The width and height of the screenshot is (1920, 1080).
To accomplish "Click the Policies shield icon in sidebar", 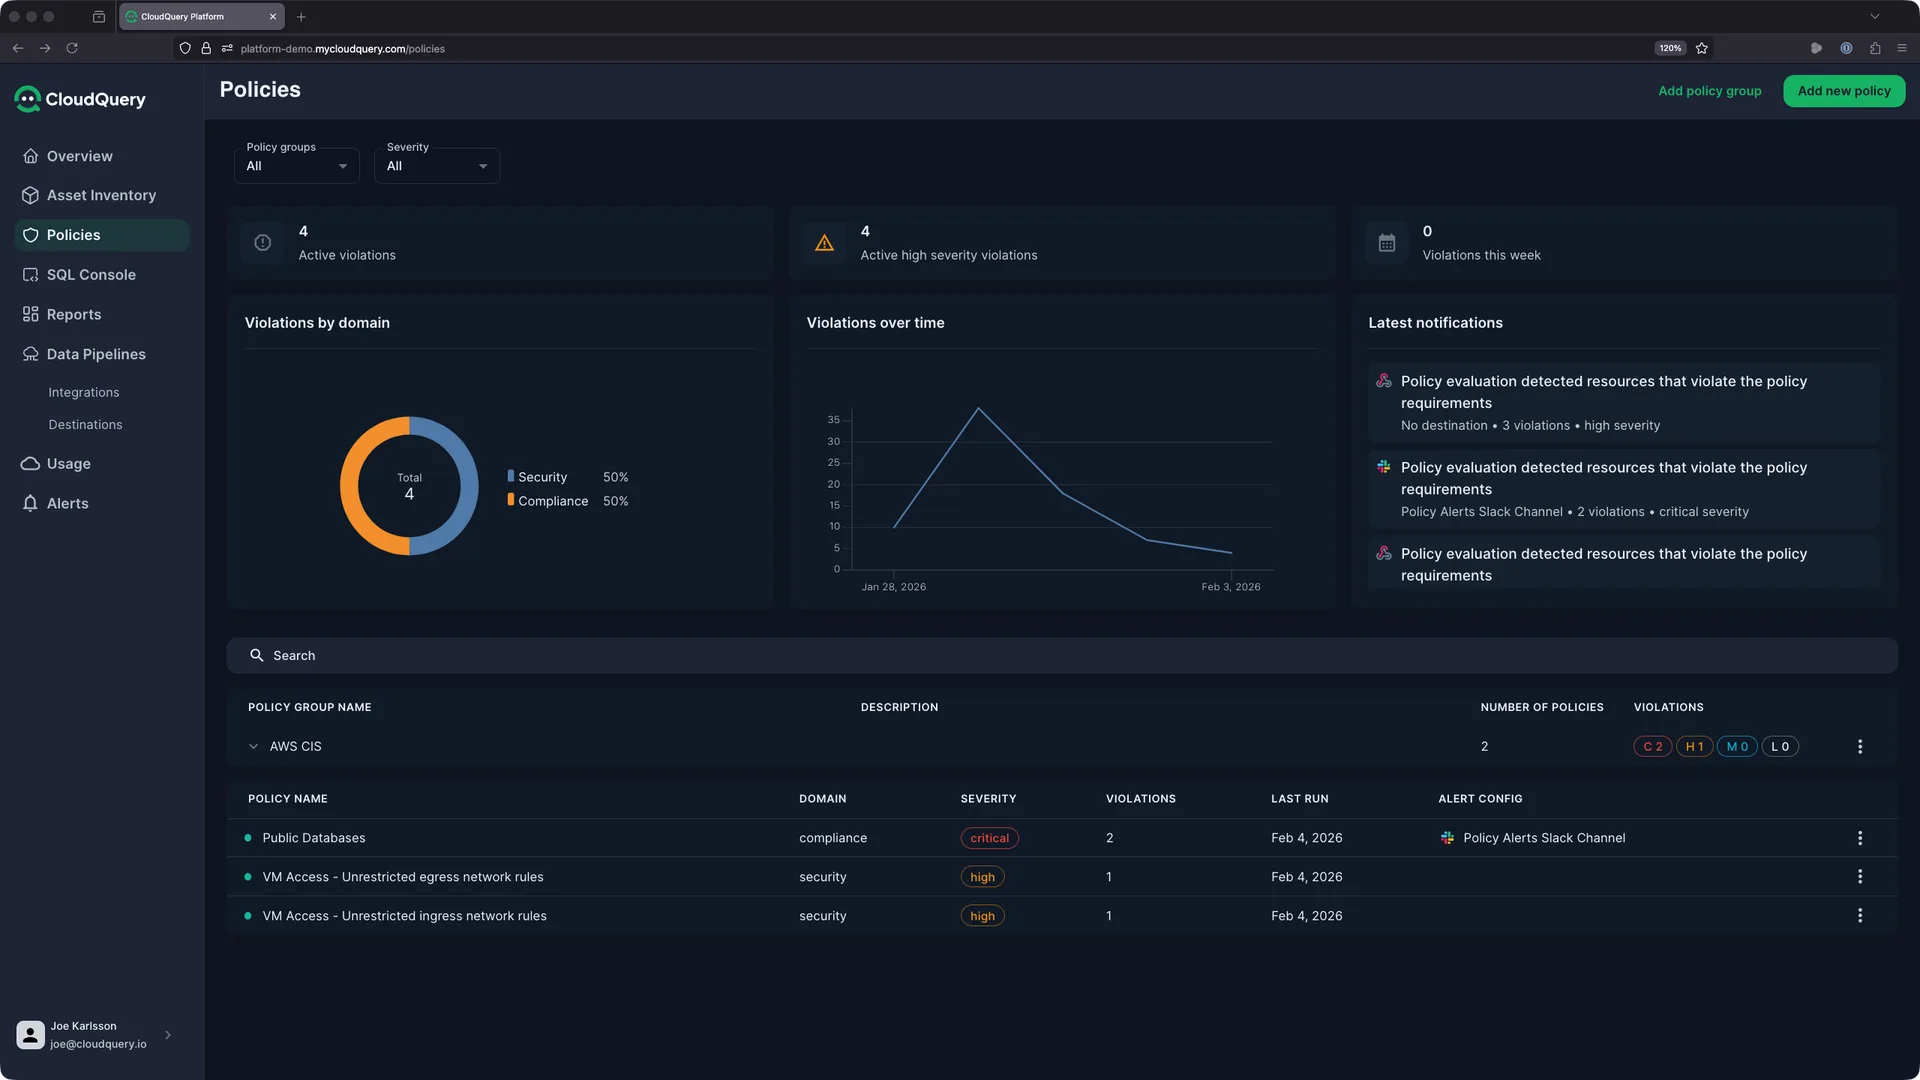I will [x=31, y=235].
